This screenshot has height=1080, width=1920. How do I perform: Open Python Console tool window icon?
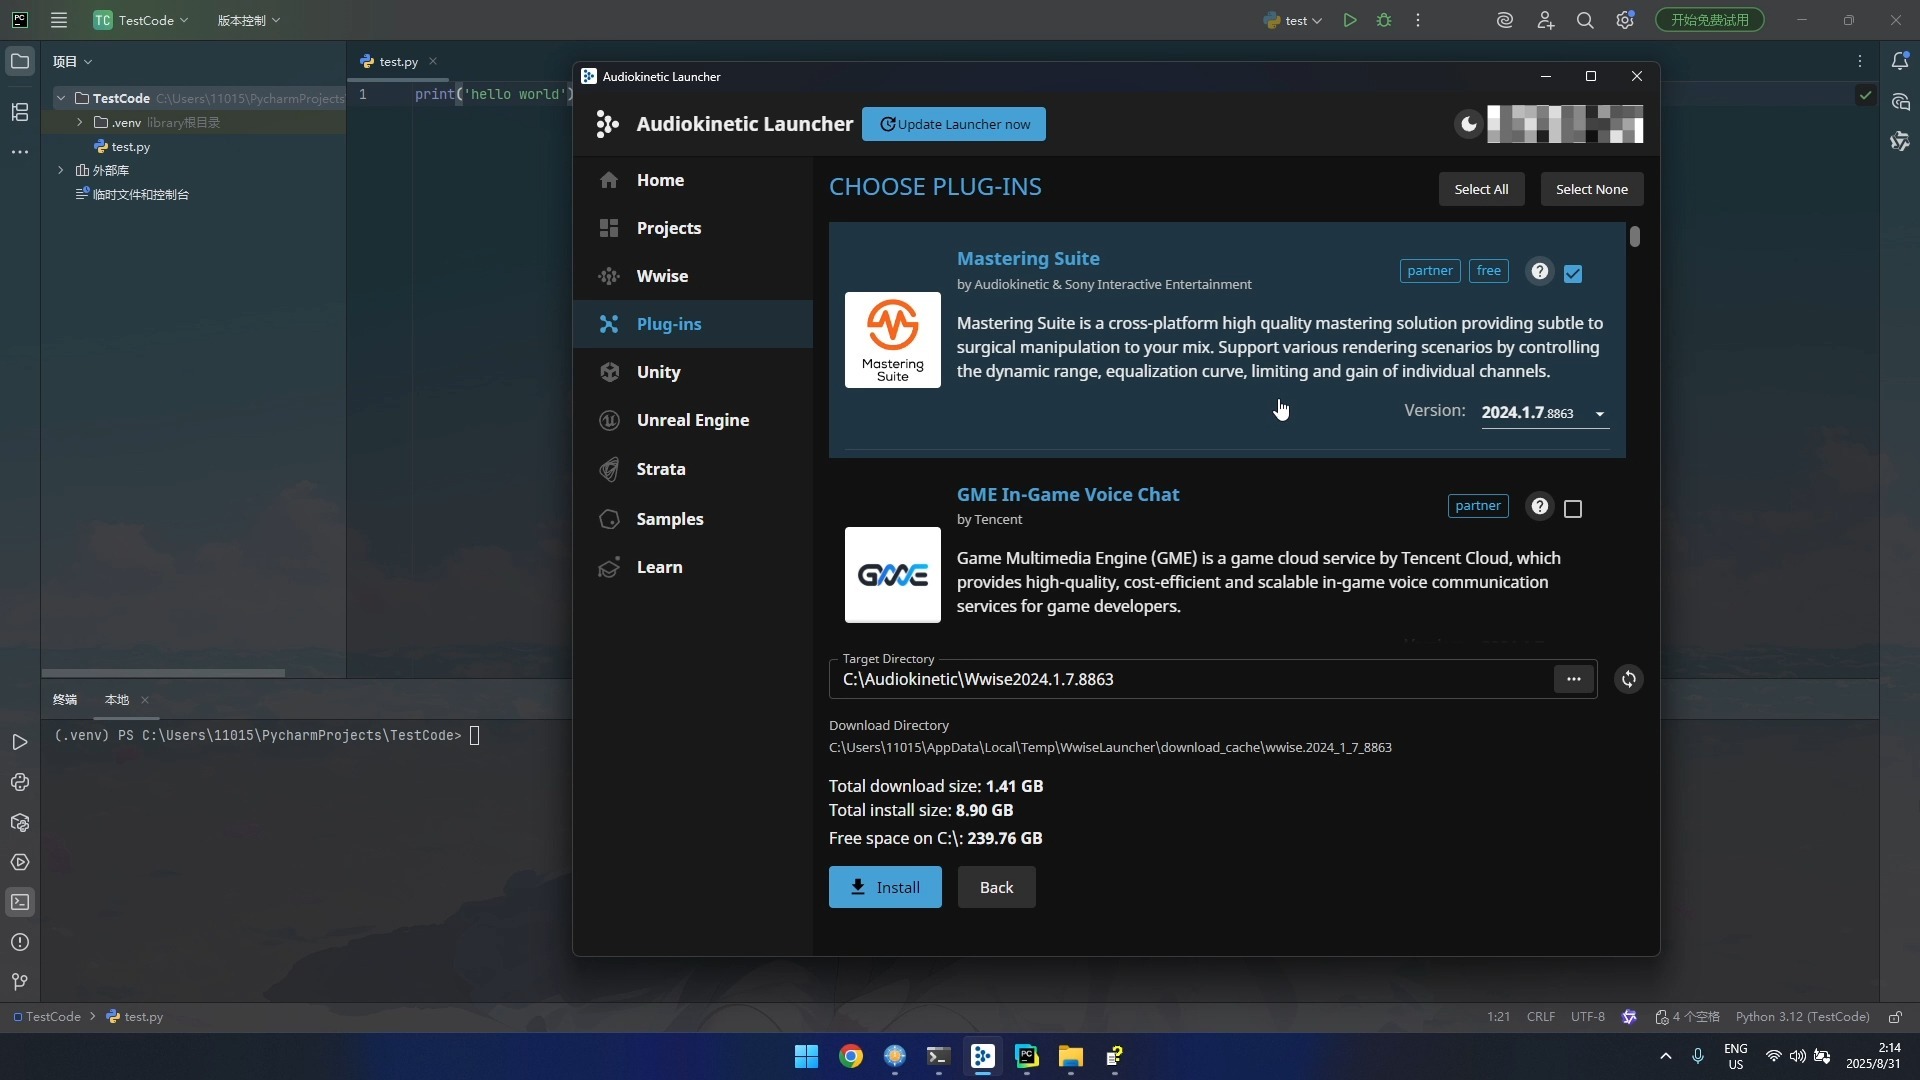point(20,782)
